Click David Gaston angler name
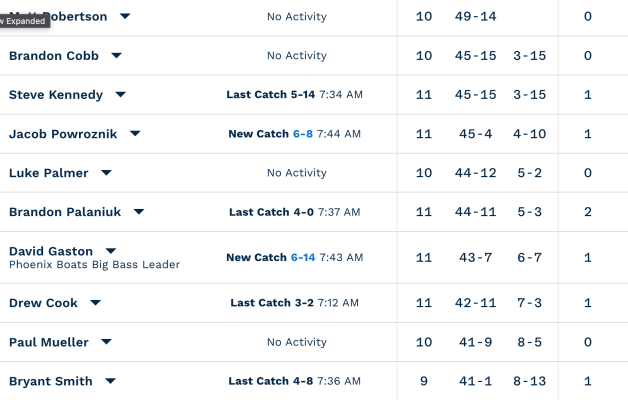 click(51, 251)
